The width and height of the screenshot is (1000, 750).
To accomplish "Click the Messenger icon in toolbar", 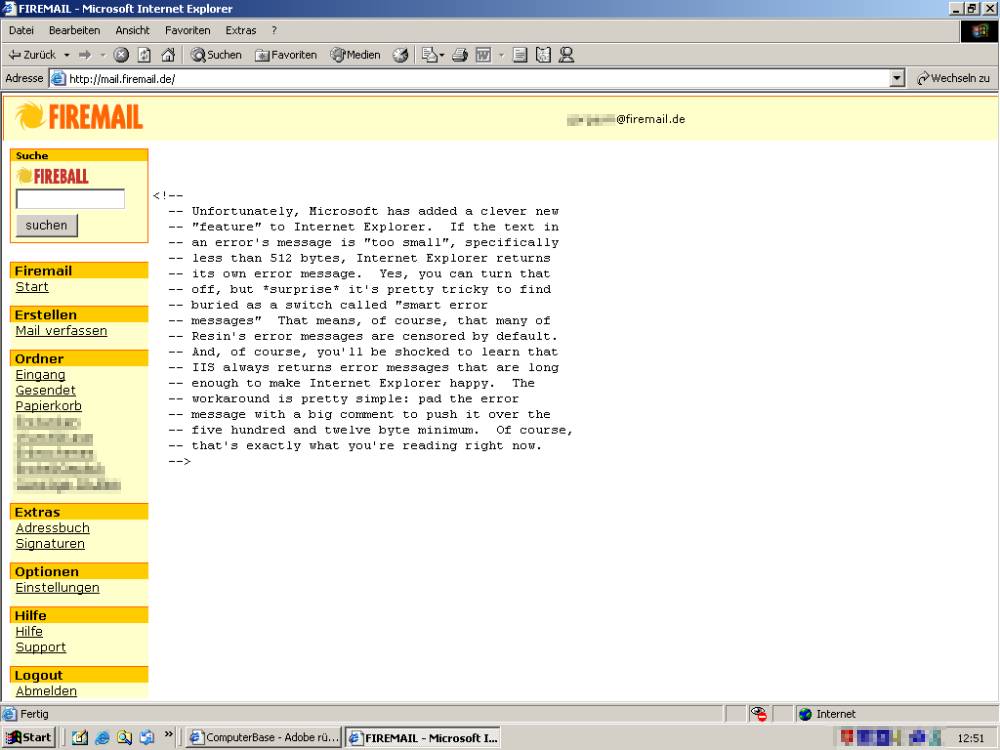I will tap(566, 55).
